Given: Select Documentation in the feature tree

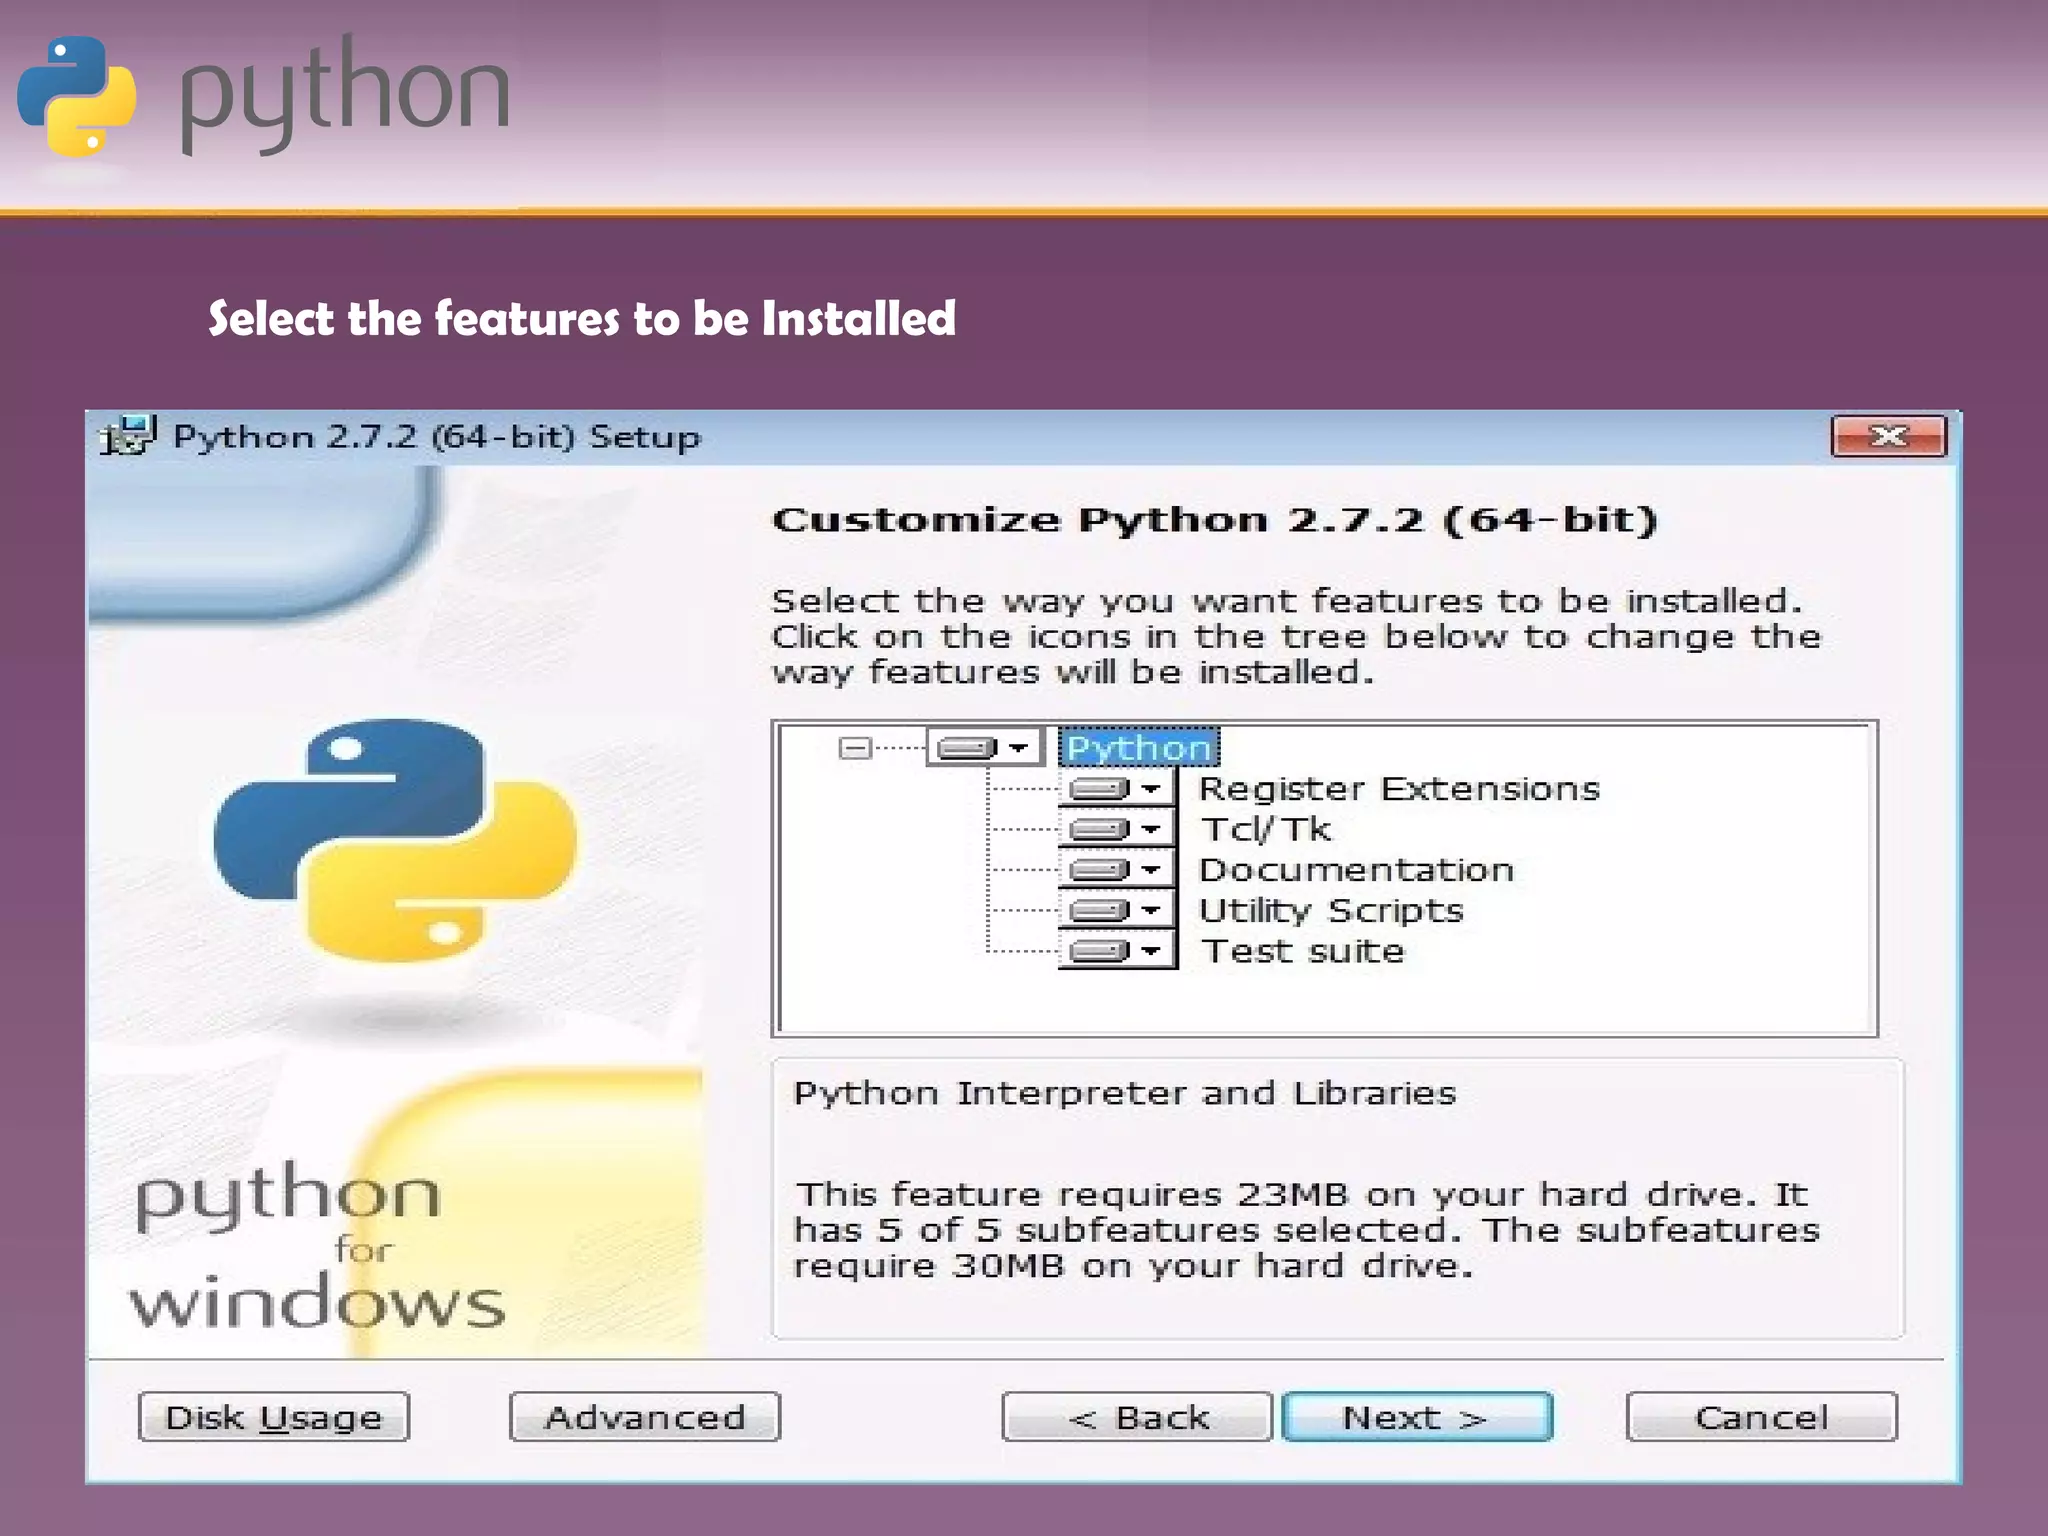Looking at the screenshot, I should click(x=1356, y=870).
